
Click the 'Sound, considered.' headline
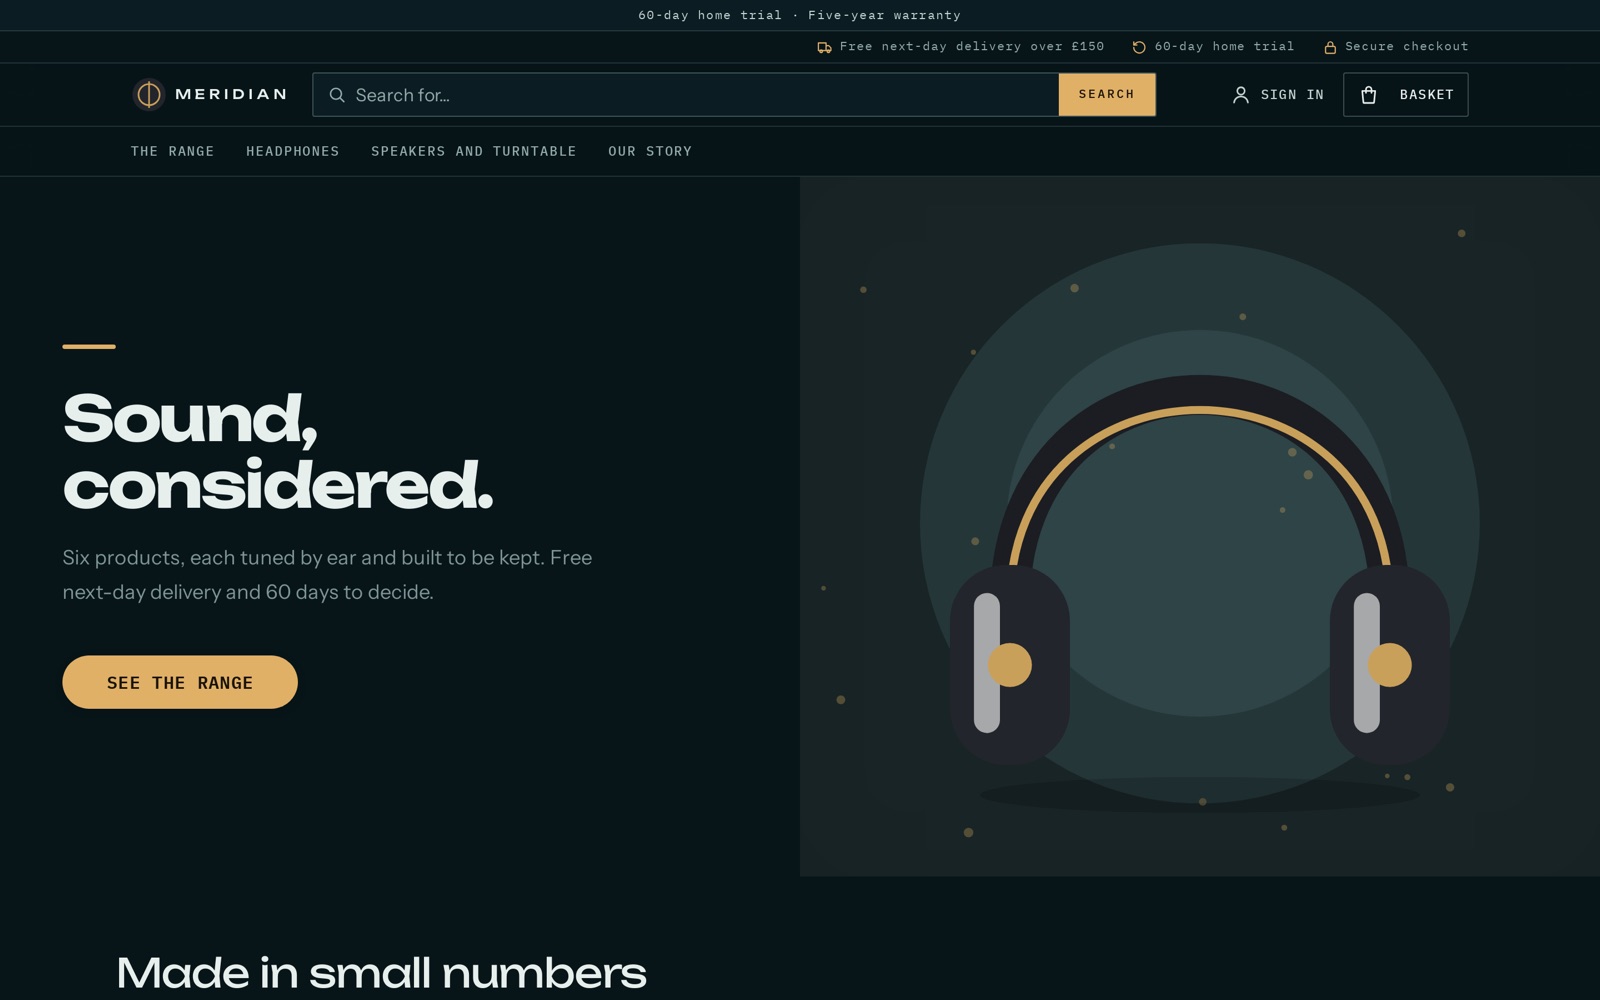tap(278, 451)
